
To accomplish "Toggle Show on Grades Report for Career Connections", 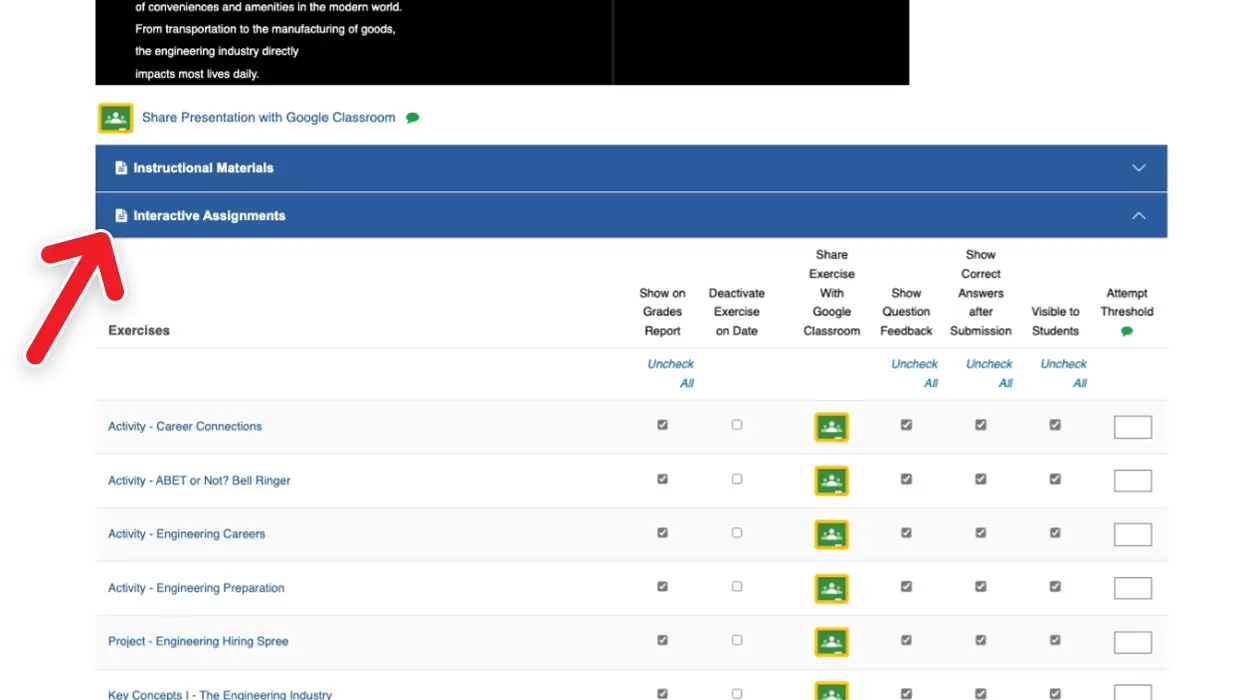I will pyautogui.click(x=662, y=425).
